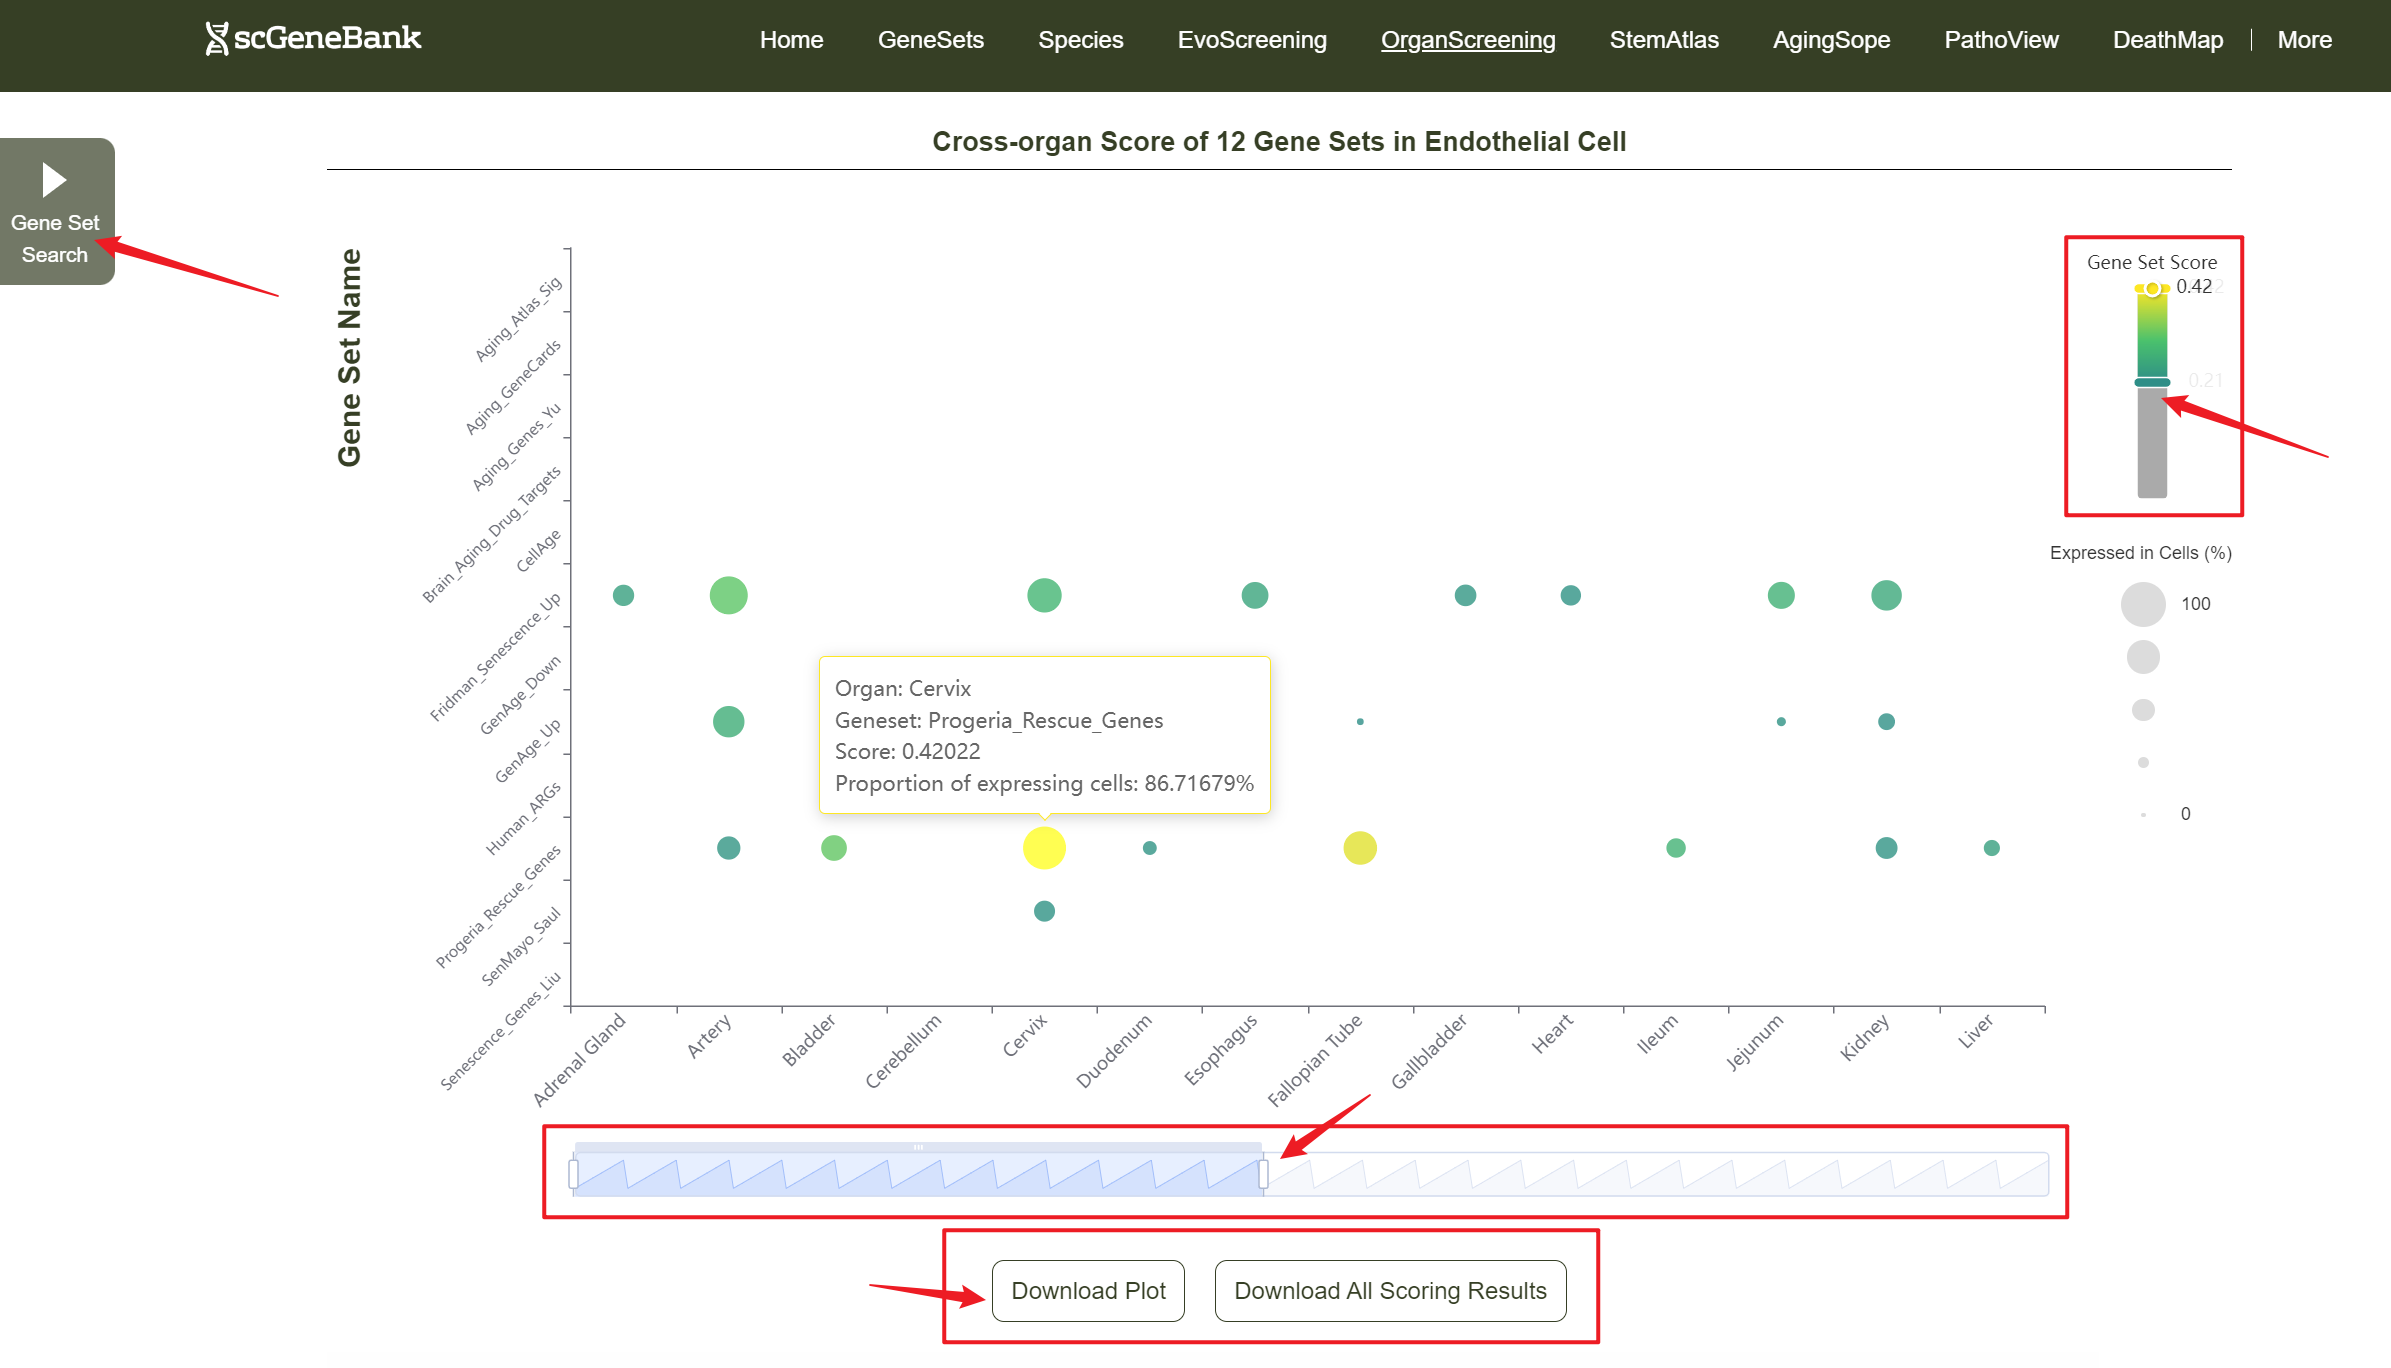The width and height of the screenshot is (2391, 1368).
Task: Click the Fallopian Tube yellow-green bubble
Action: (1359, 848)
